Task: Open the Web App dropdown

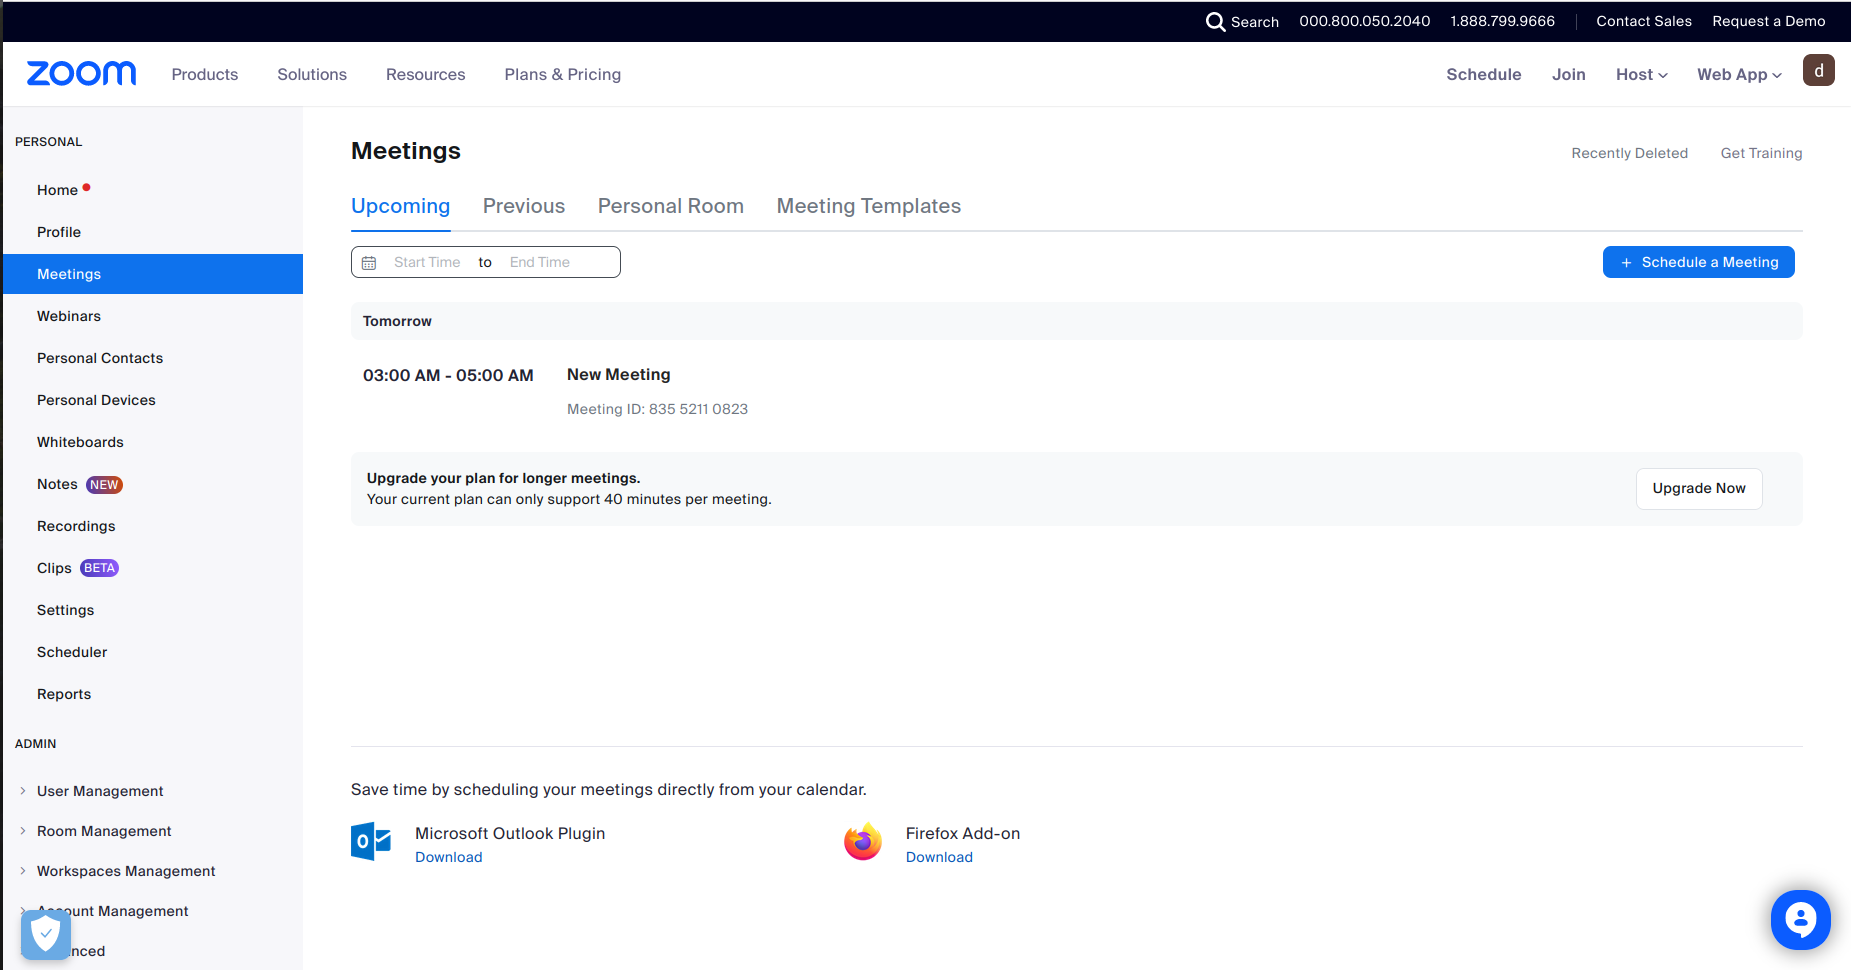Action: 1738,75
